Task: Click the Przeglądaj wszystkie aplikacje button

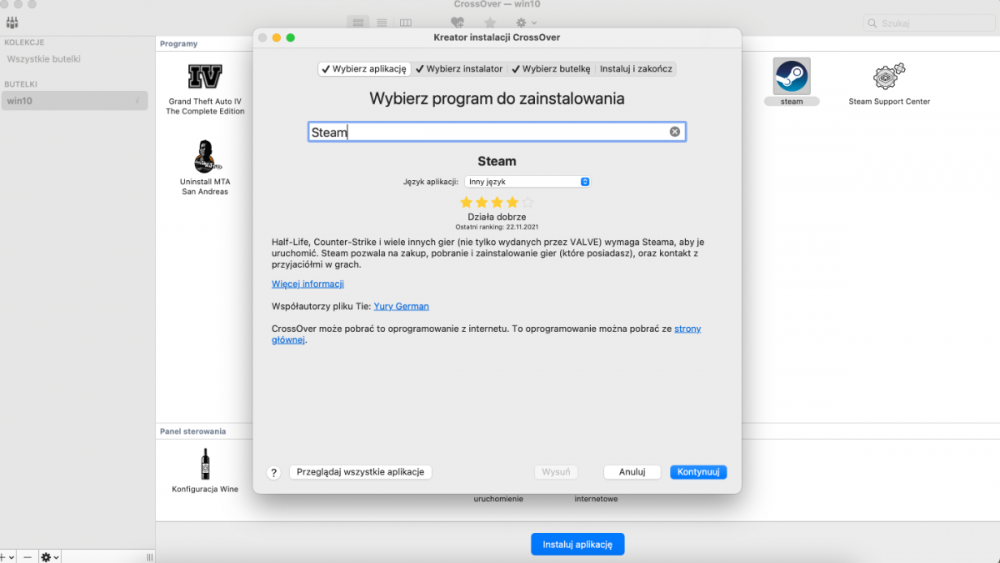Action: coord(360,472)
